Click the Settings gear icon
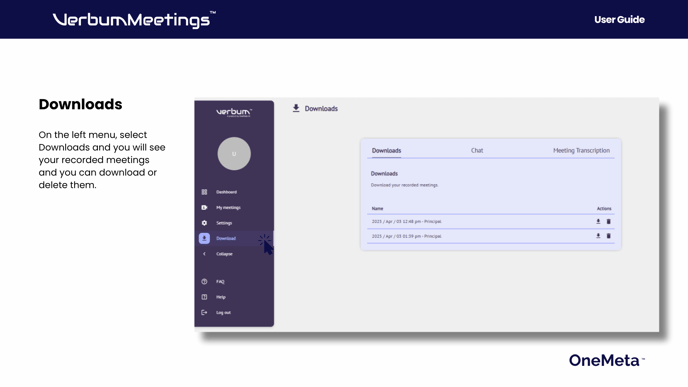 (204, 223)
